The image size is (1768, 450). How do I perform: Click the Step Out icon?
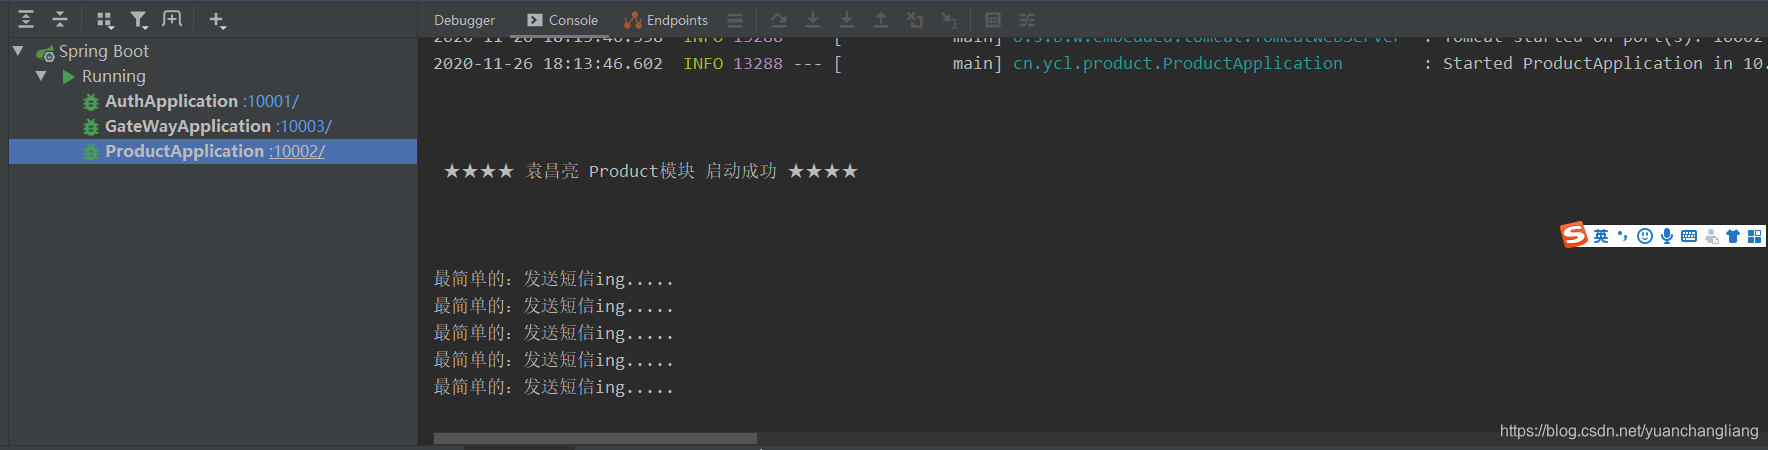[881, 20]
